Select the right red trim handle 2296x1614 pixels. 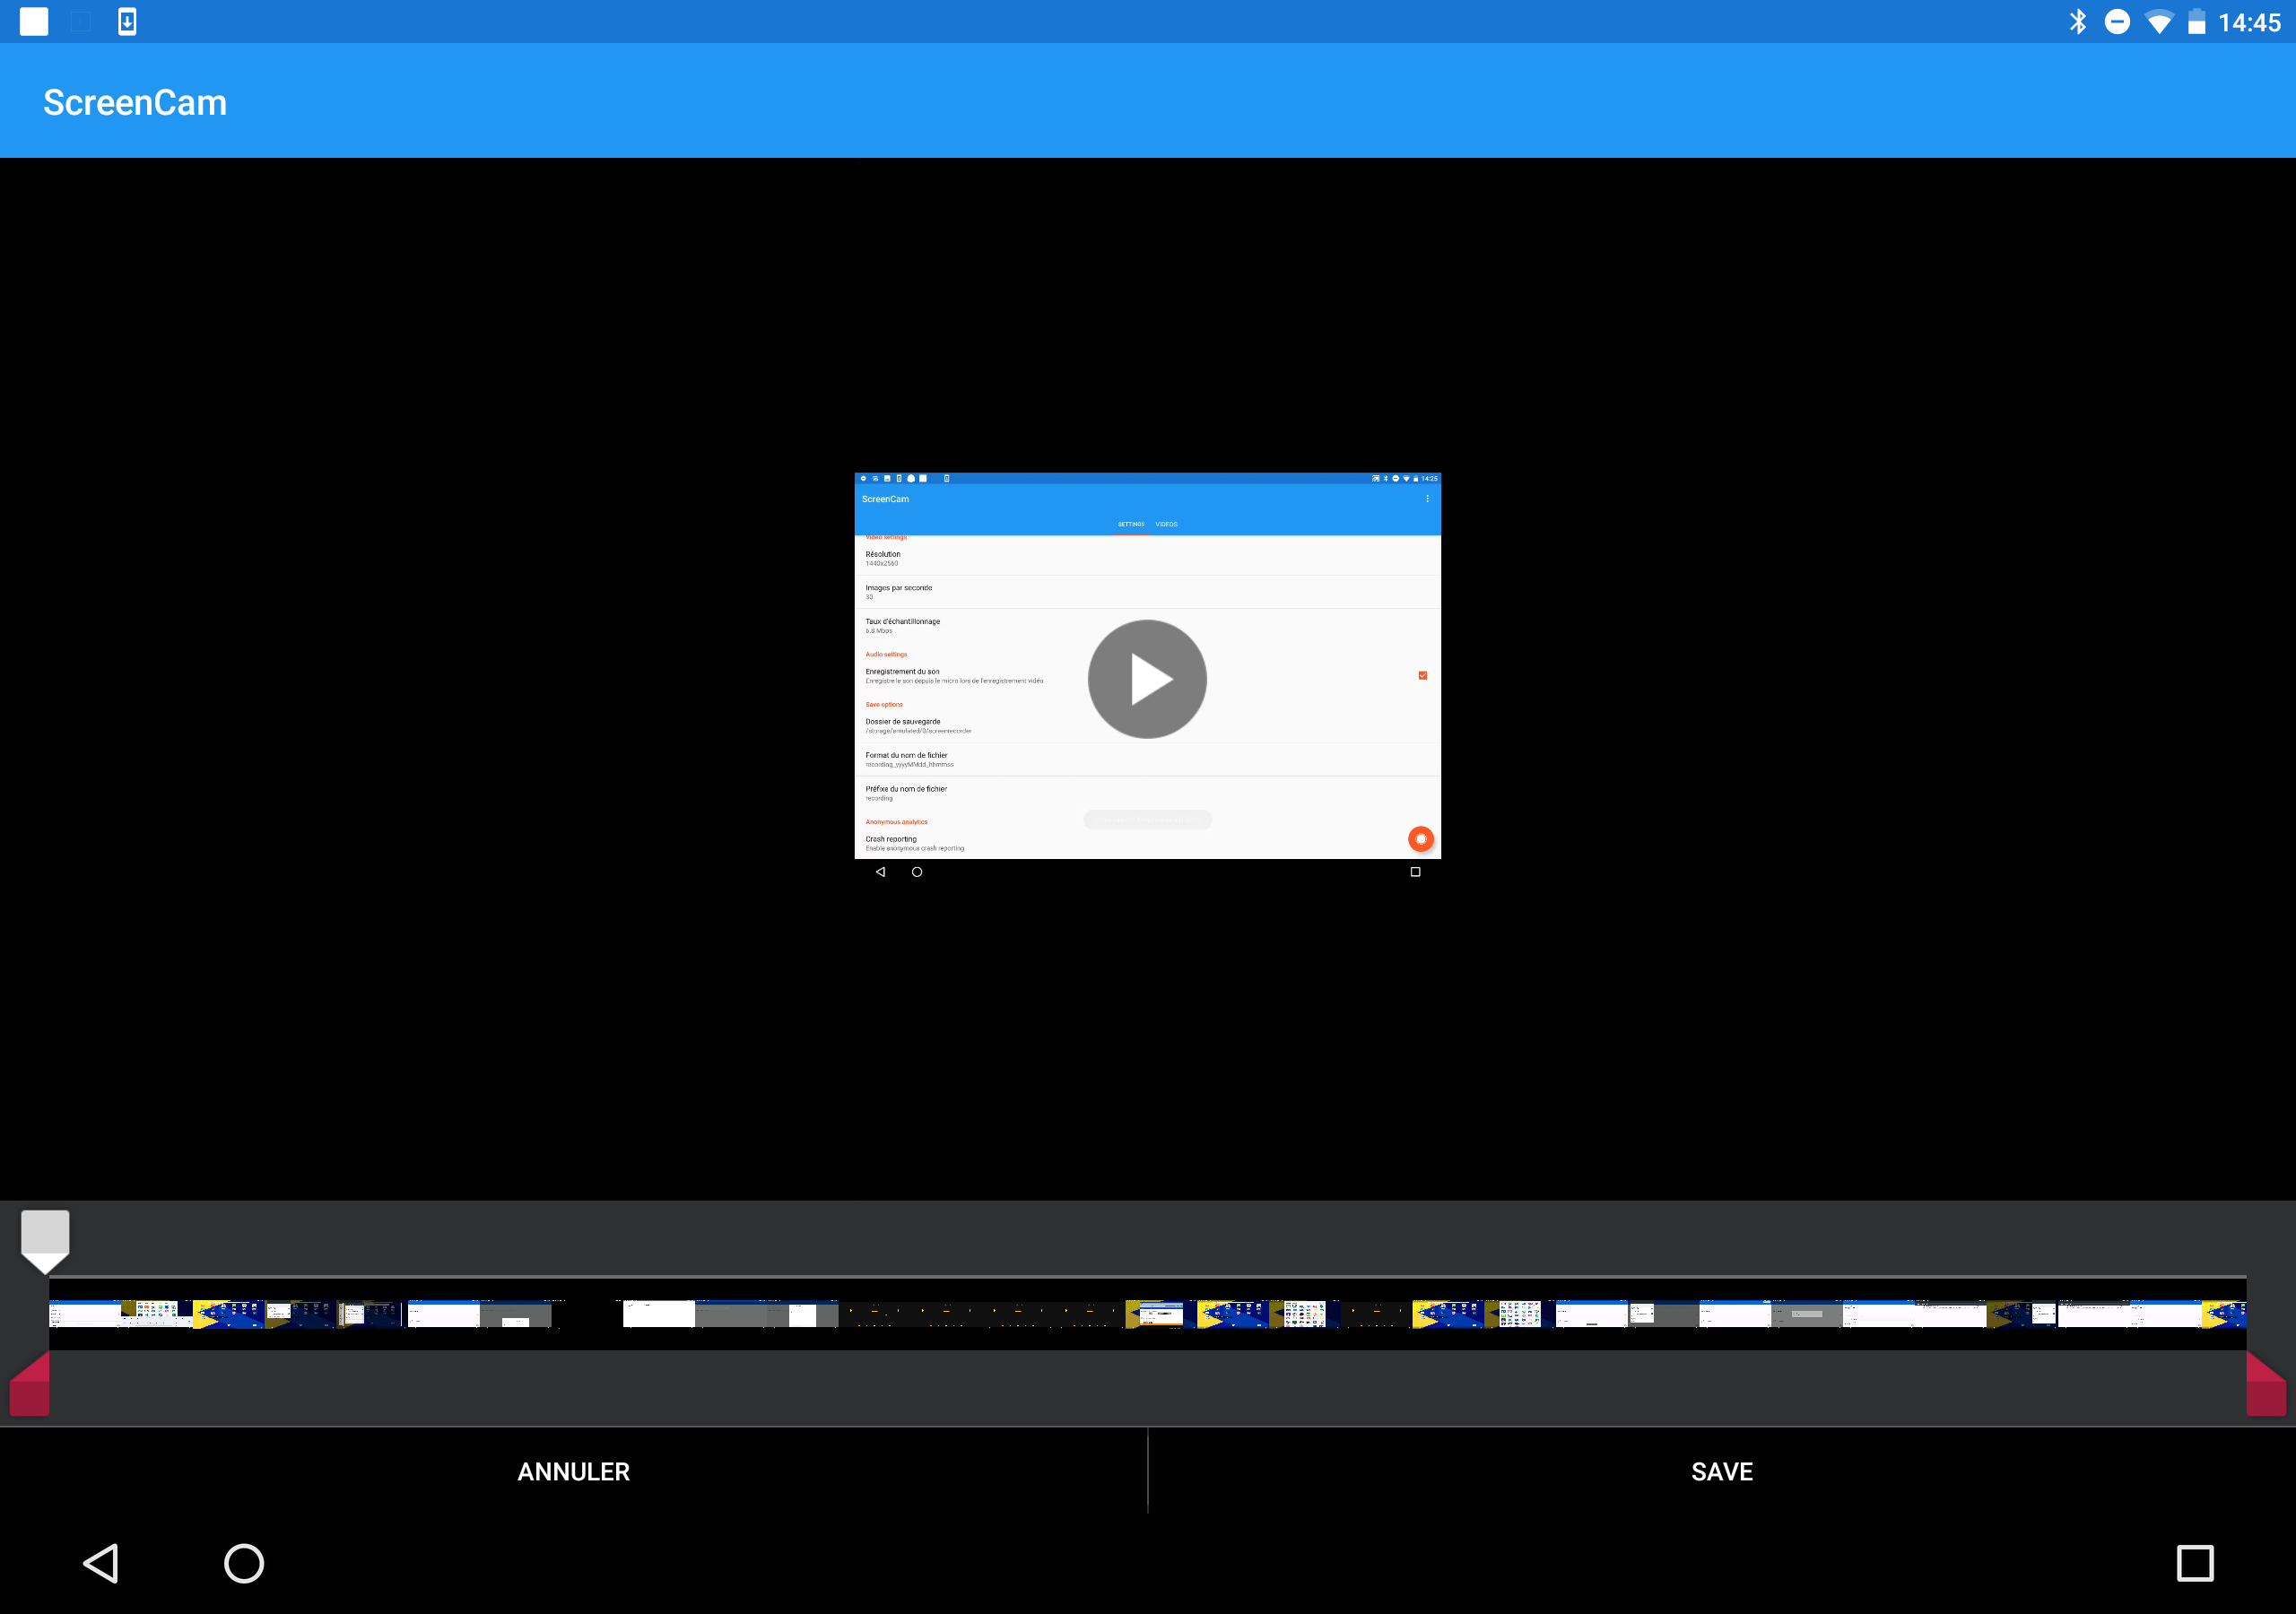click(2266, 1384)
